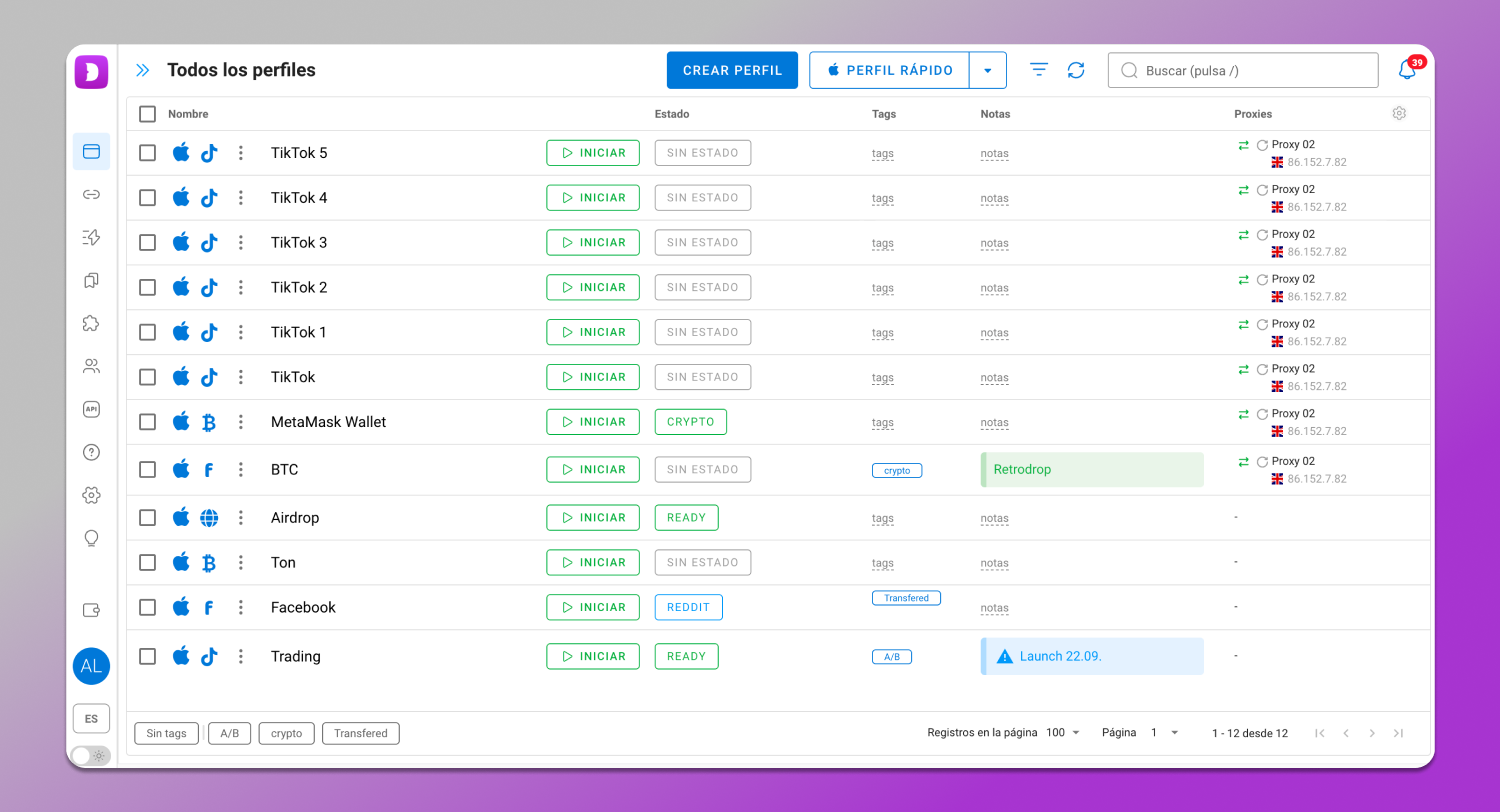Click the three-dot menu for MetaMask Wallet
Image resolution: width=1500 pixels, height=812 pixels.
[240, 422]
